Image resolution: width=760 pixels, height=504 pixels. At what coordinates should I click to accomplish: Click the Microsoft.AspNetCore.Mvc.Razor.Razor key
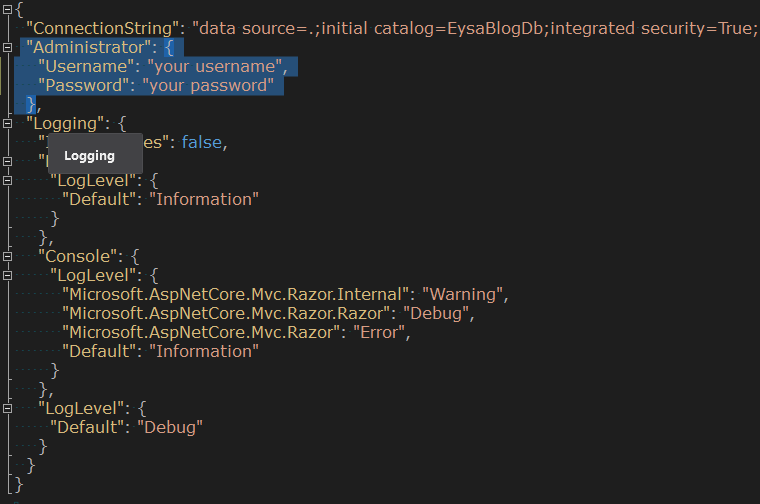coord(226,313)
